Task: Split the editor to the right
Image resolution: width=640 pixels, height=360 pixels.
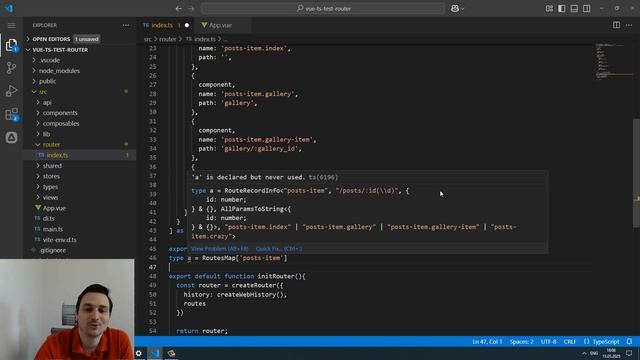Action: point(616,25)
